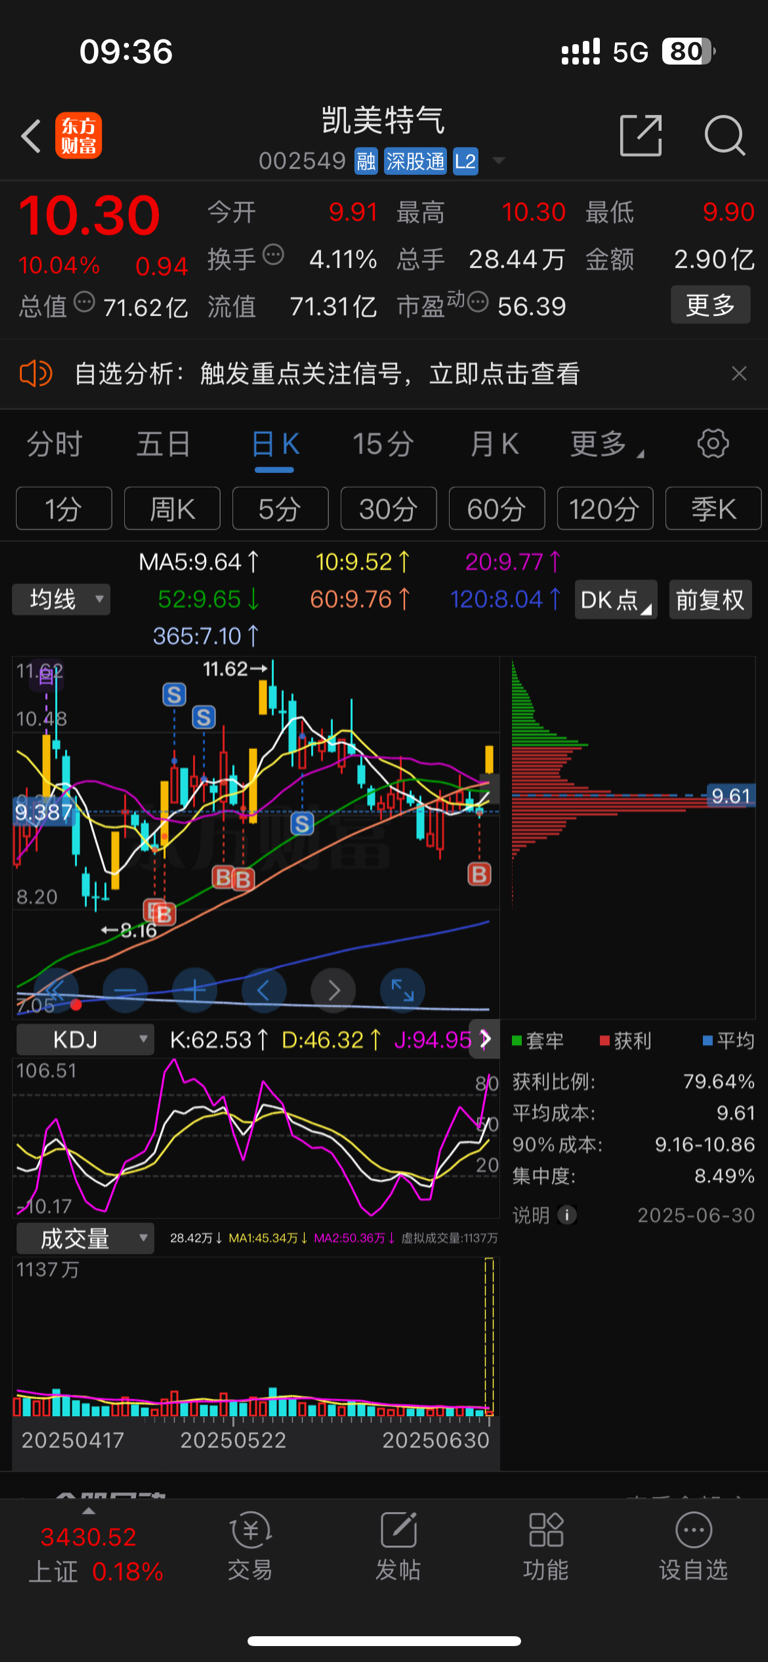Tap the 深股通 tag badge
768x1663 pixels.
[x=415, y=161]
